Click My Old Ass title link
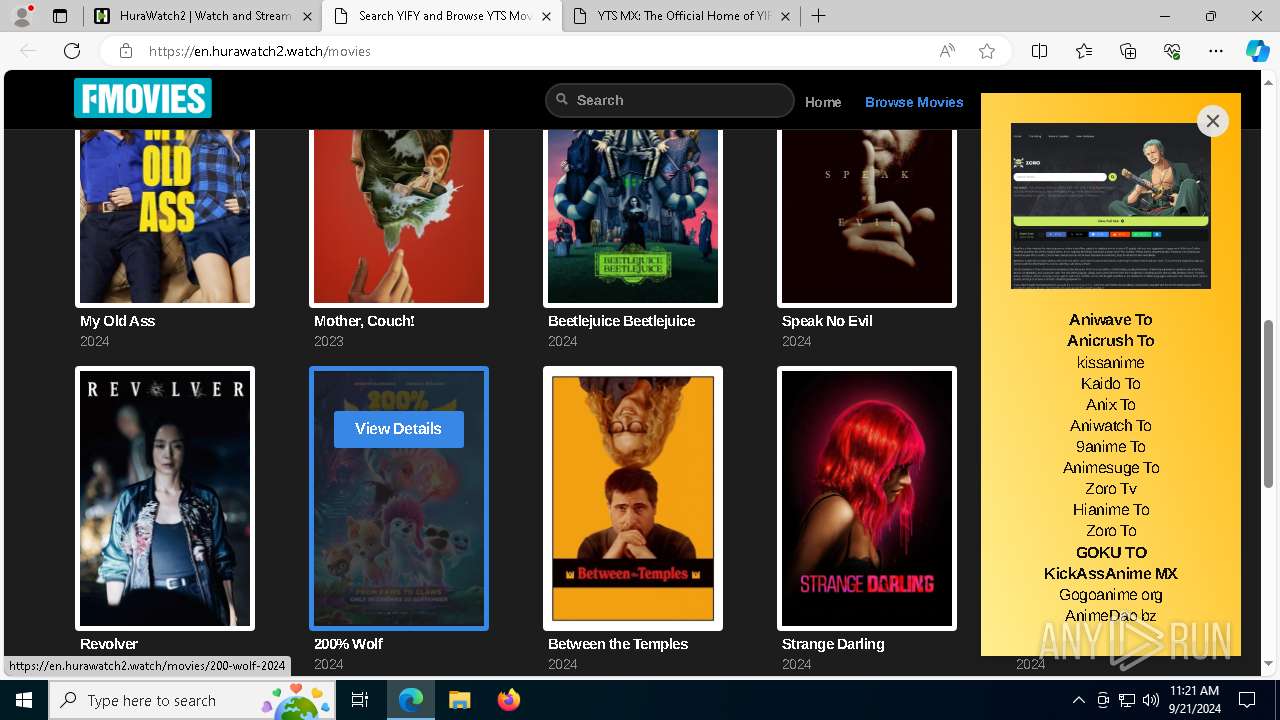Screen dimensions: 1280x720 [x=117, y=321]
